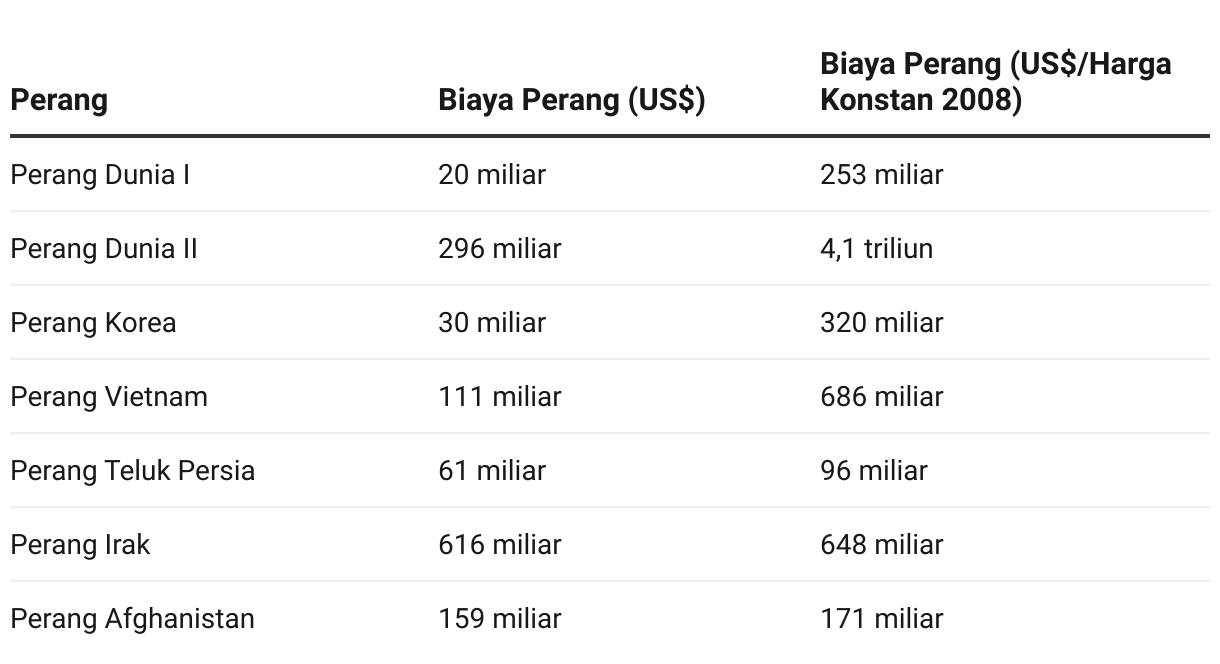Select the Perang Dunia I row label

point(100,175)
